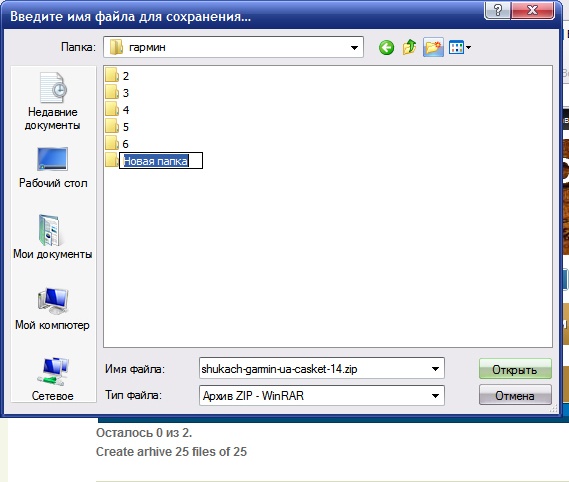Select folder named 4

click(x=117, y=110)
